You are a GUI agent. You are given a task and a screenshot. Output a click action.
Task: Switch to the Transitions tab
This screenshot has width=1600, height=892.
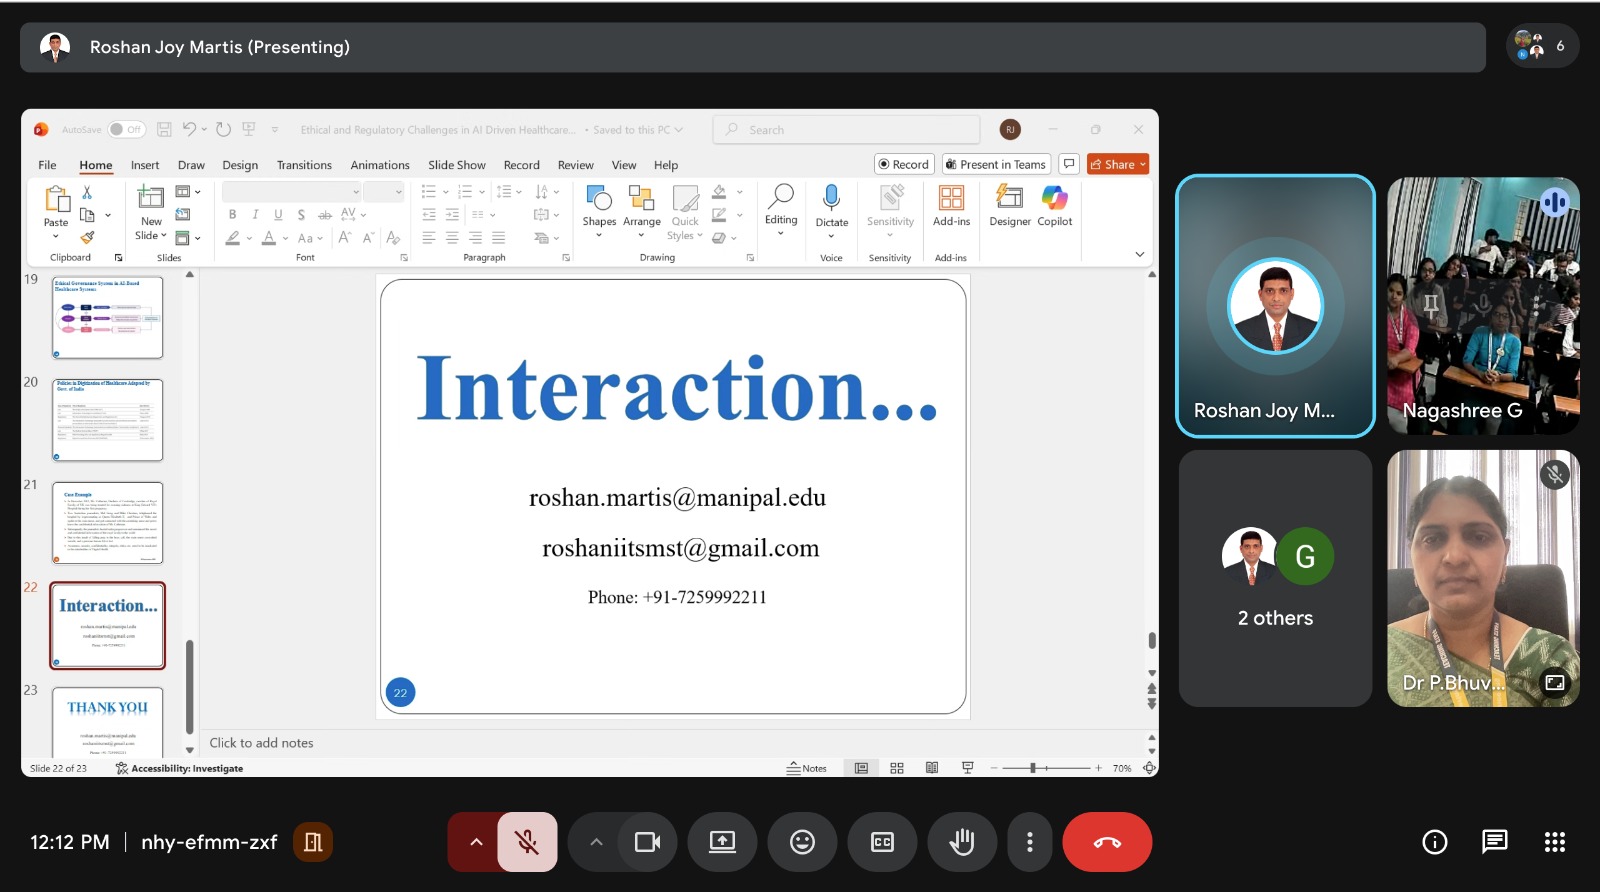coord(304,165)
